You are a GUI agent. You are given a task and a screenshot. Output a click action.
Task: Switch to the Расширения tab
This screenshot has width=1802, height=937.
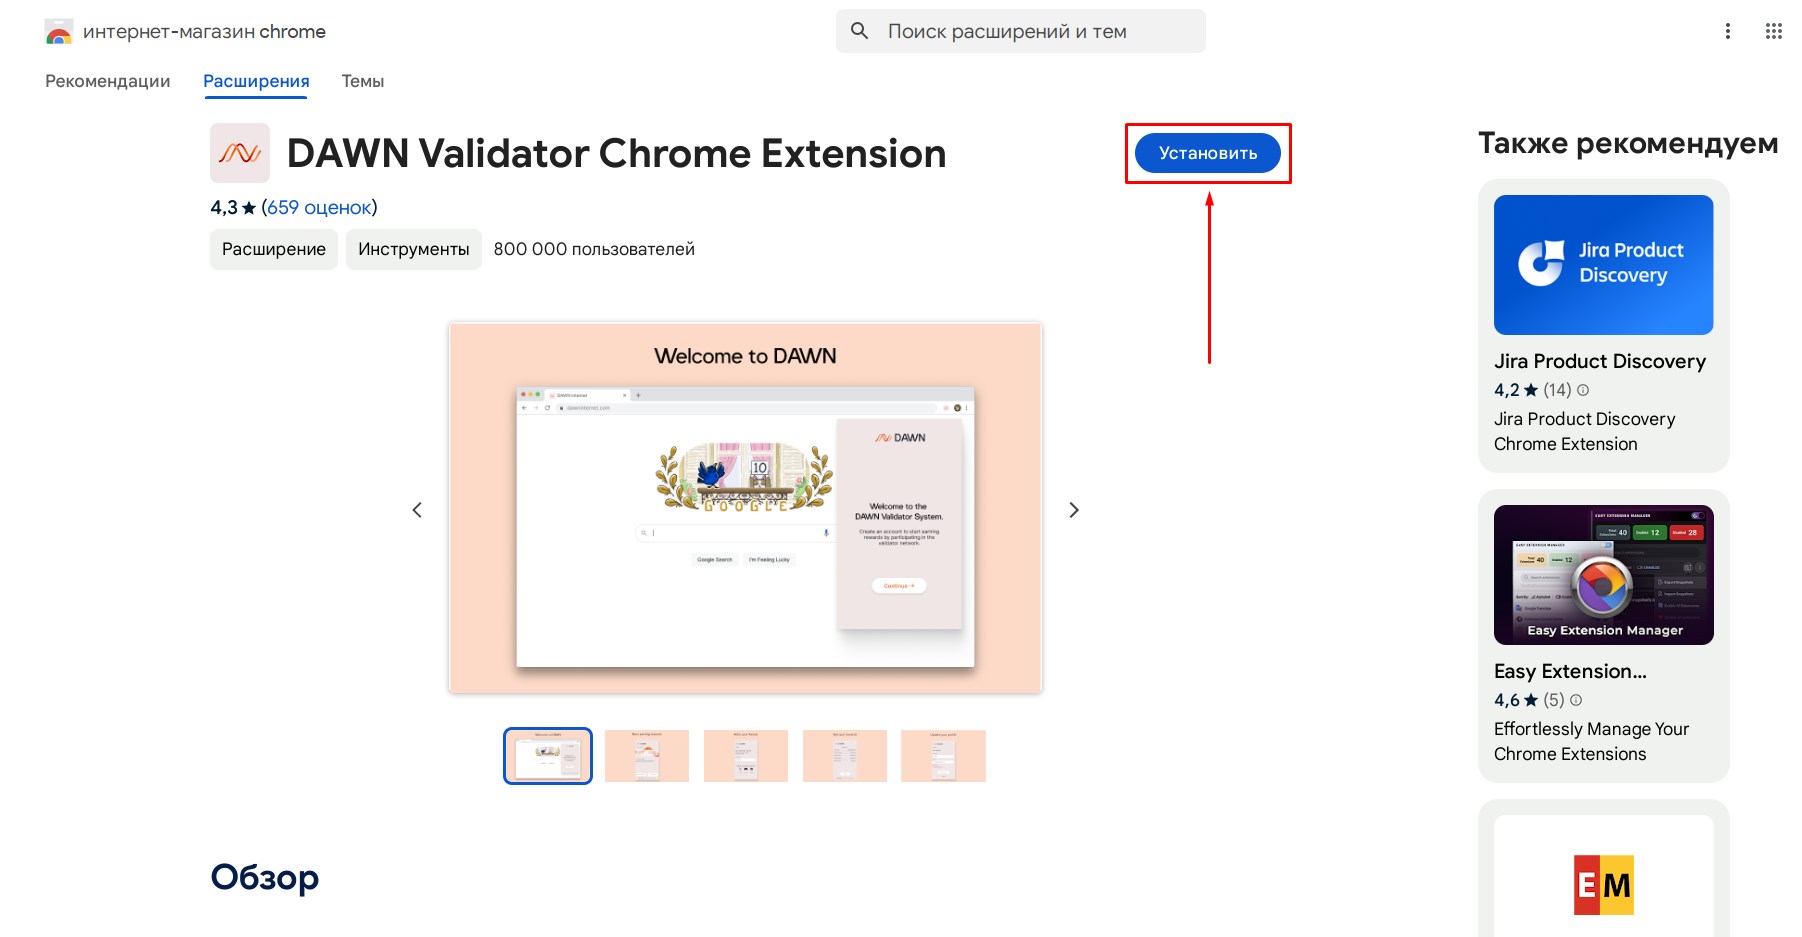[256, 81]
